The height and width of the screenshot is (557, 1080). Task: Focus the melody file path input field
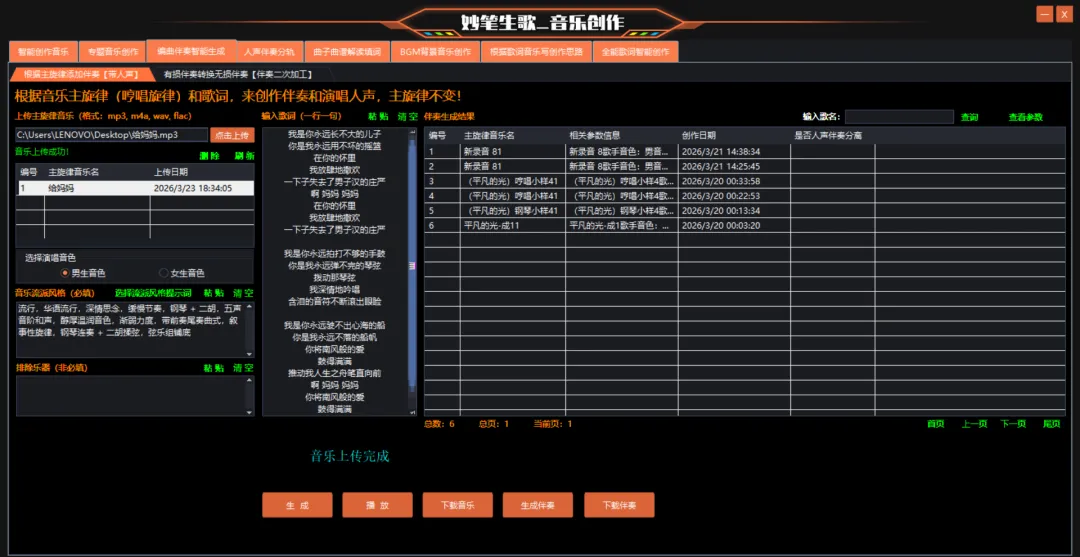[112, 135]
